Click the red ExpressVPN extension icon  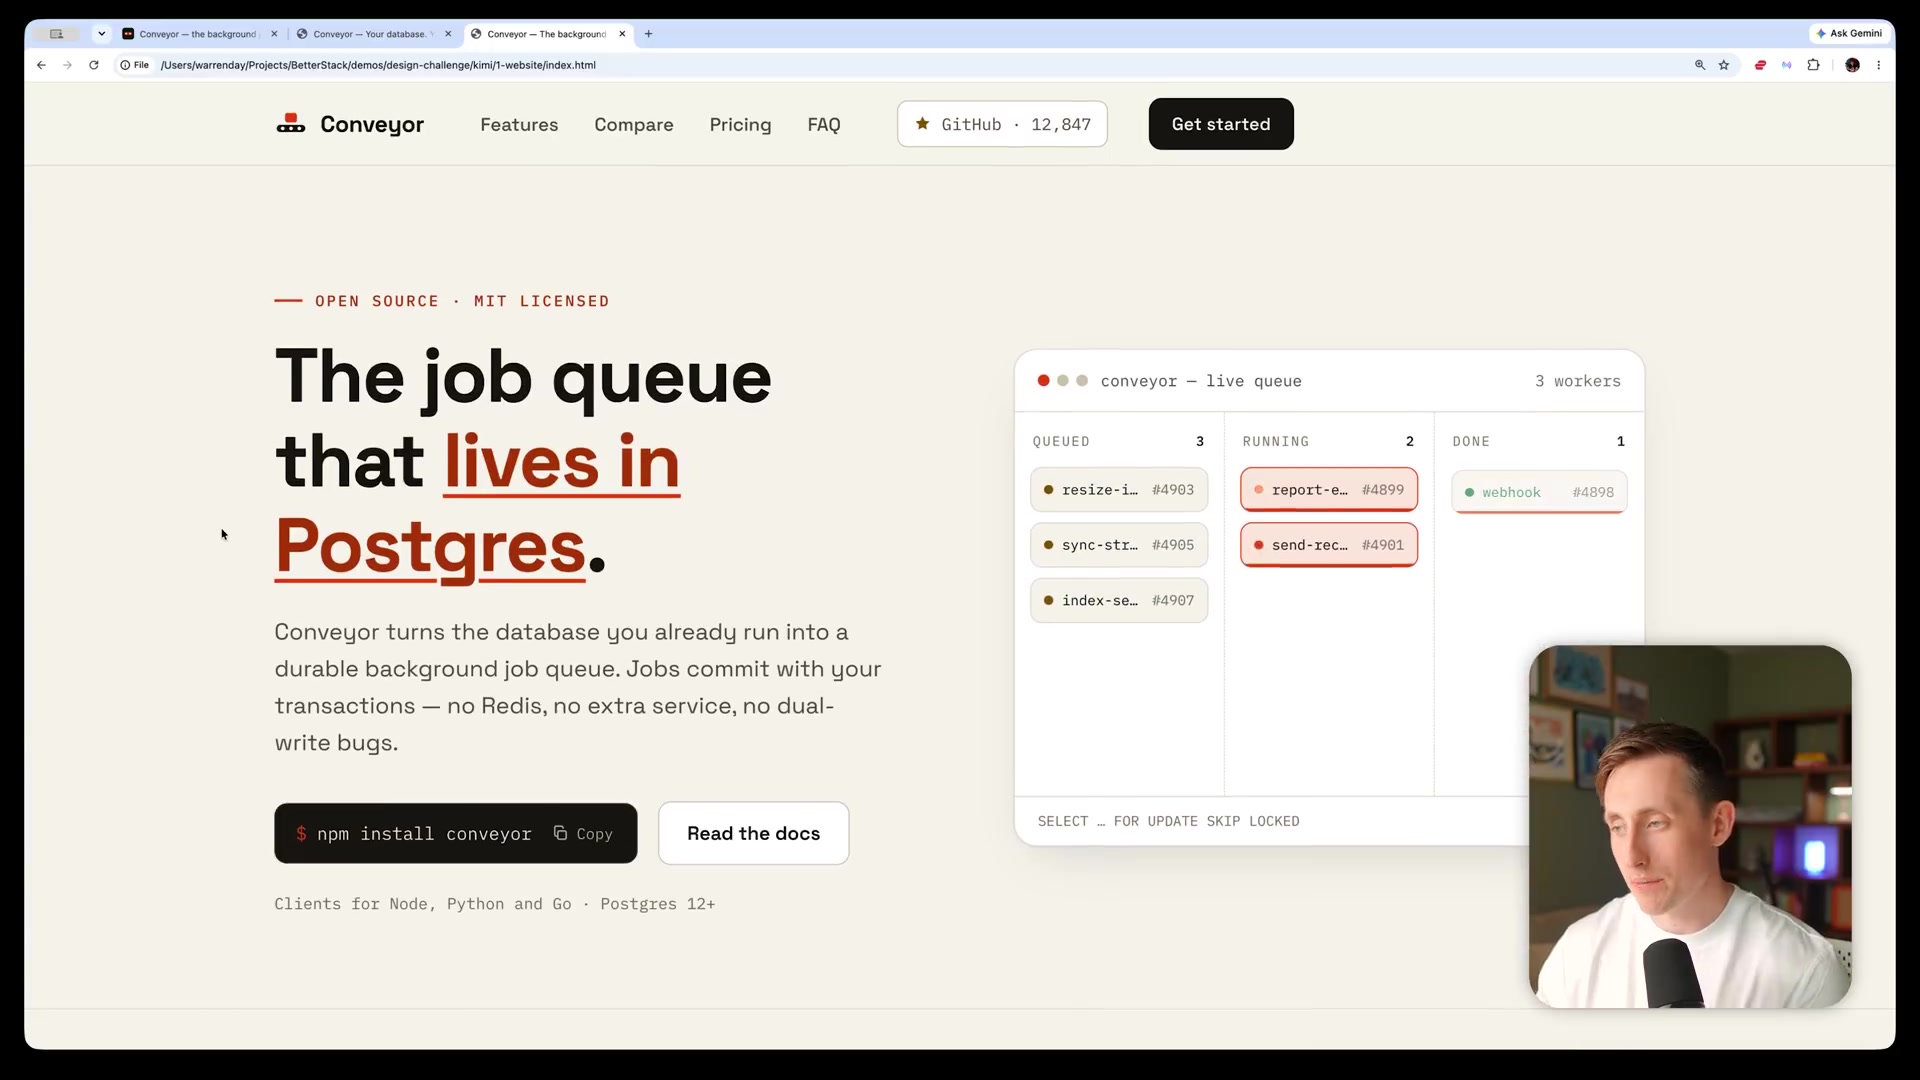tap(1760, 65)
